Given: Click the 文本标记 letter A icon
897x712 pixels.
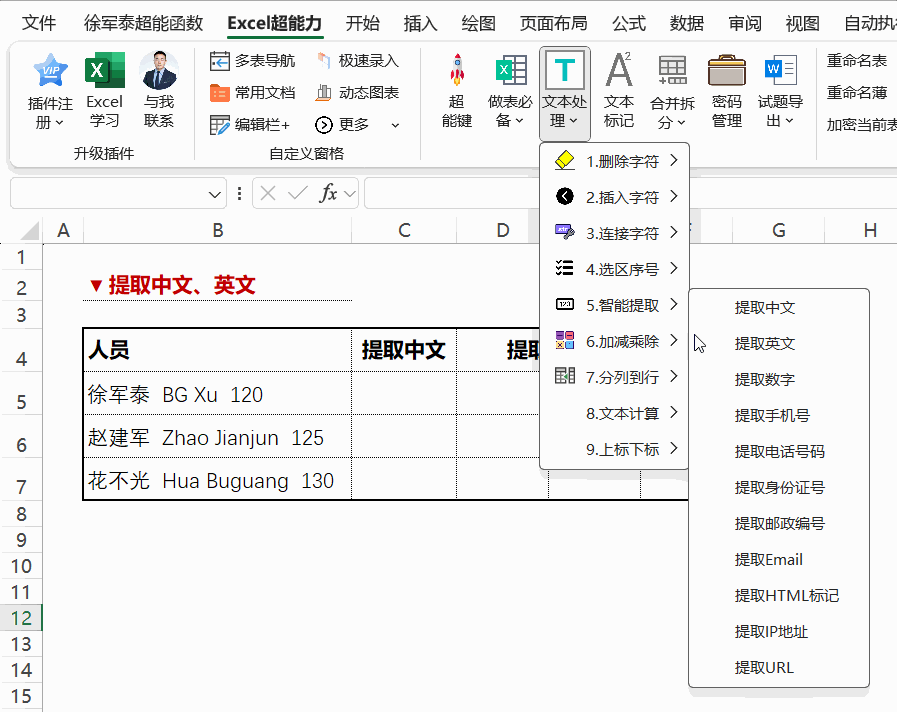Looking at the screenshot, I should (619, 70).
